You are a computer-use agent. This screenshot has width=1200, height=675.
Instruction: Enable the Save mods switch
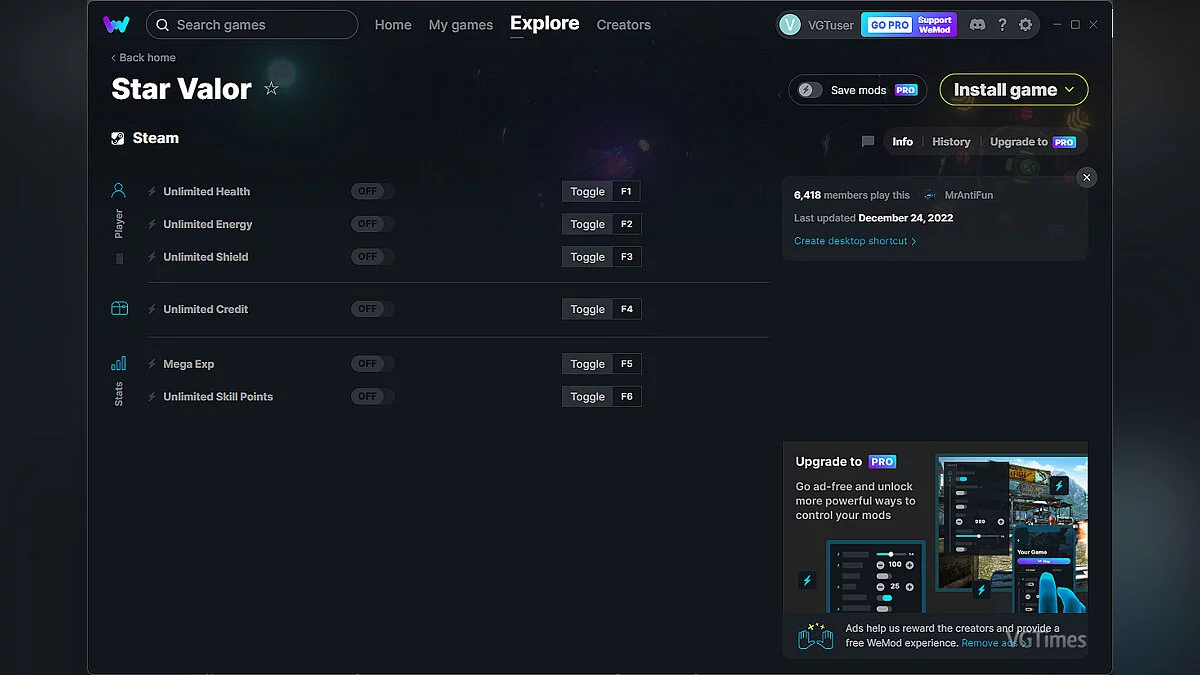810,90
